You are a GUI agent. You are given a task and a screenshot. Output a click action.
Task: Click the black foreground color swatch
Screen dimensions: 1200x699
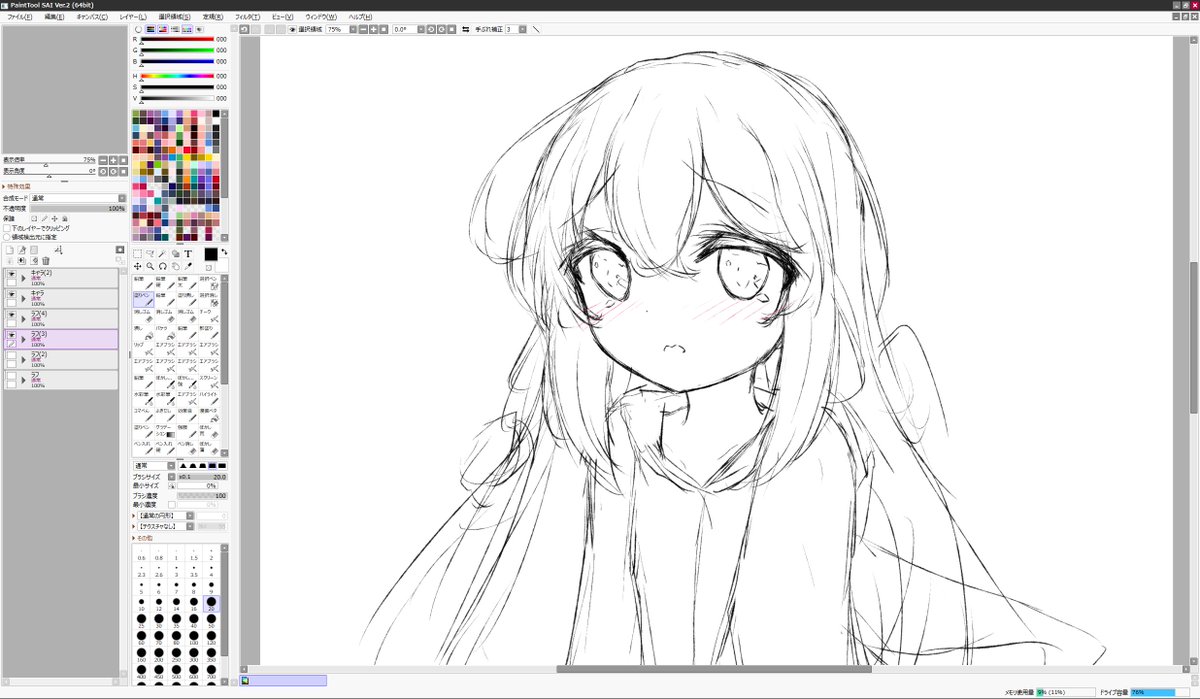pyautogui.click(x=211, y=254)
